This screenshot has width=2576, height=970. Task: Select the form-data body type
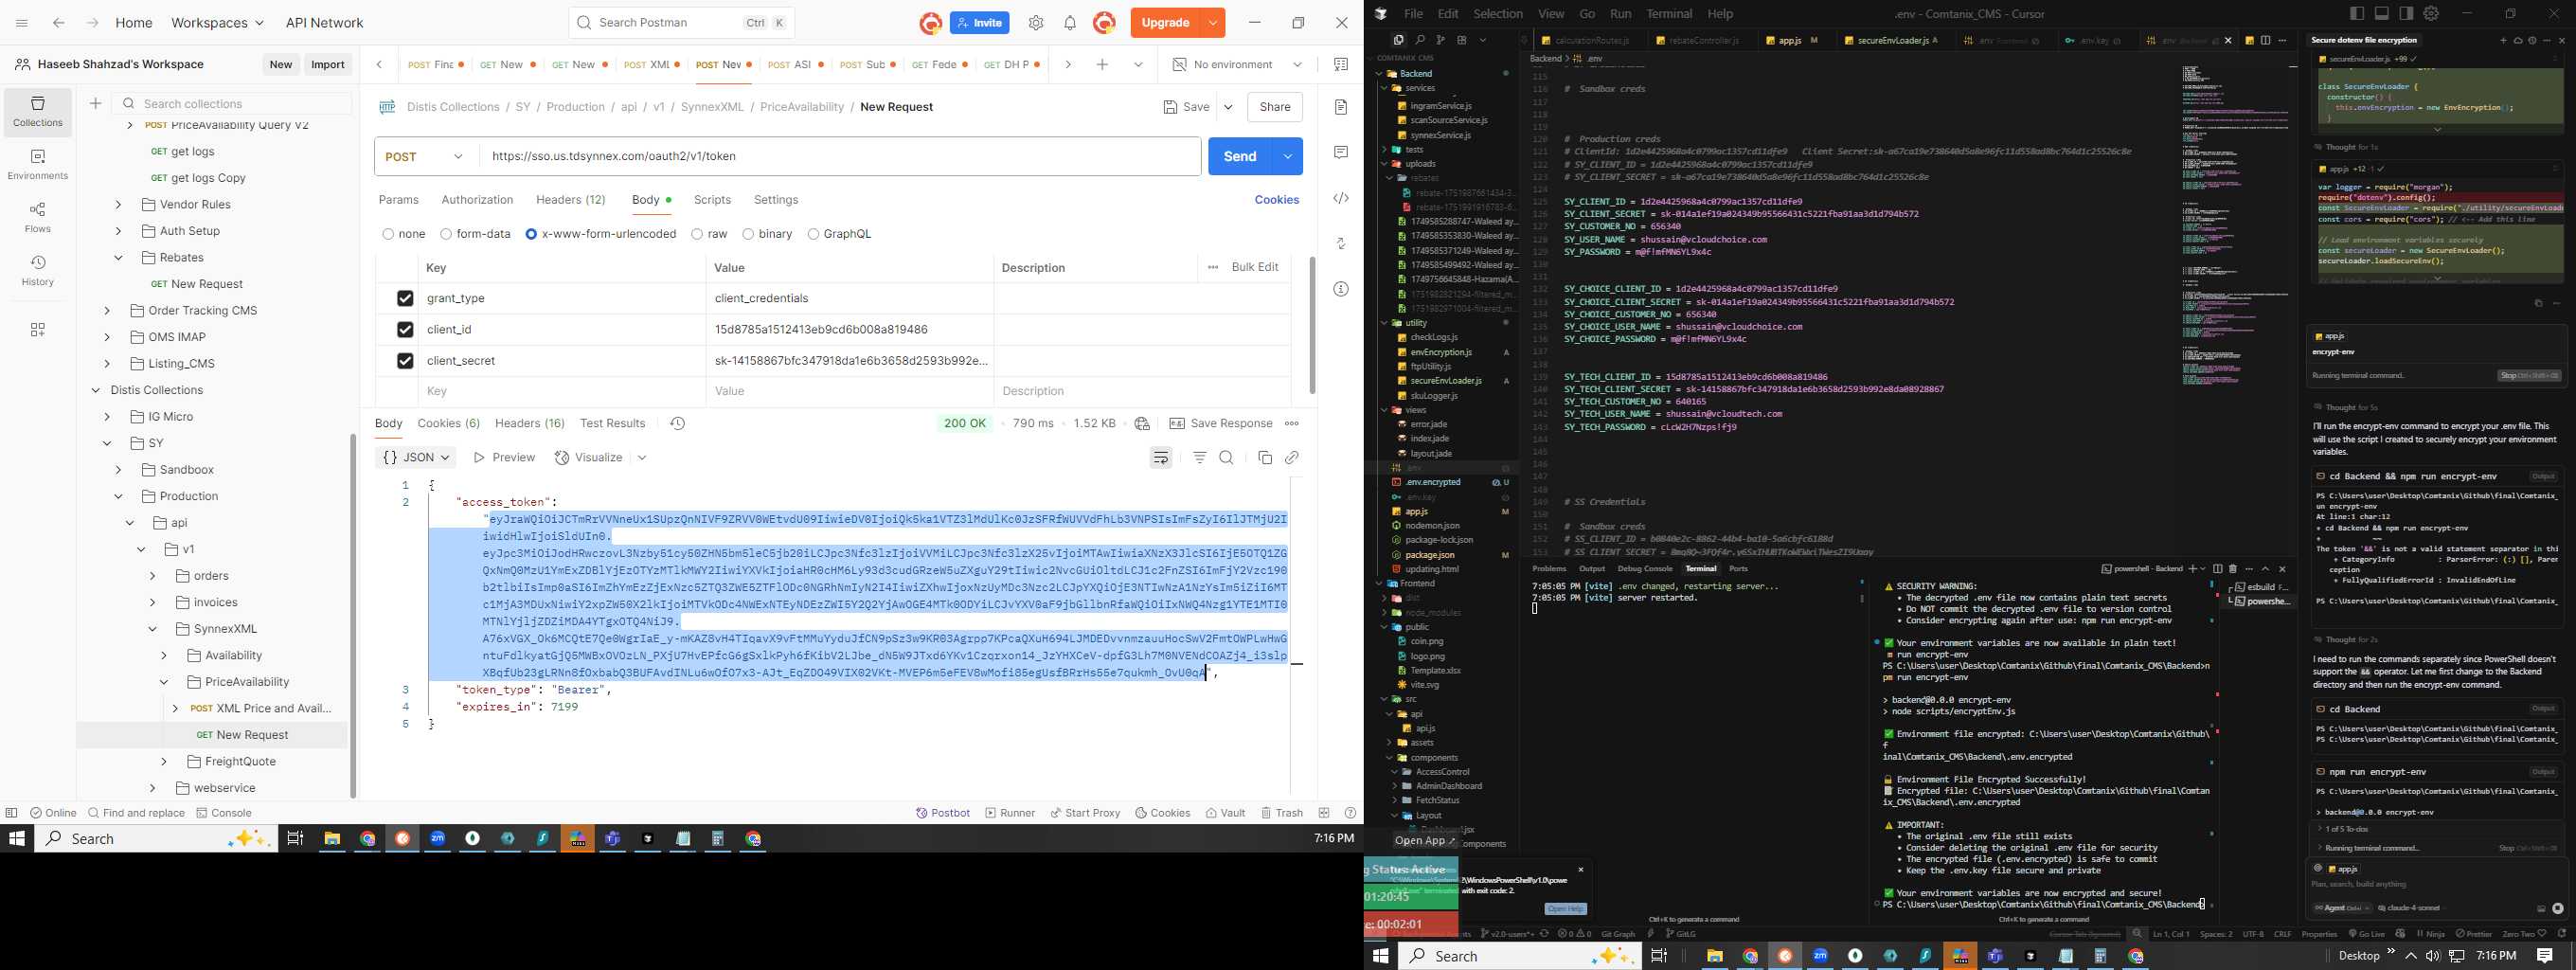[446, 234]
